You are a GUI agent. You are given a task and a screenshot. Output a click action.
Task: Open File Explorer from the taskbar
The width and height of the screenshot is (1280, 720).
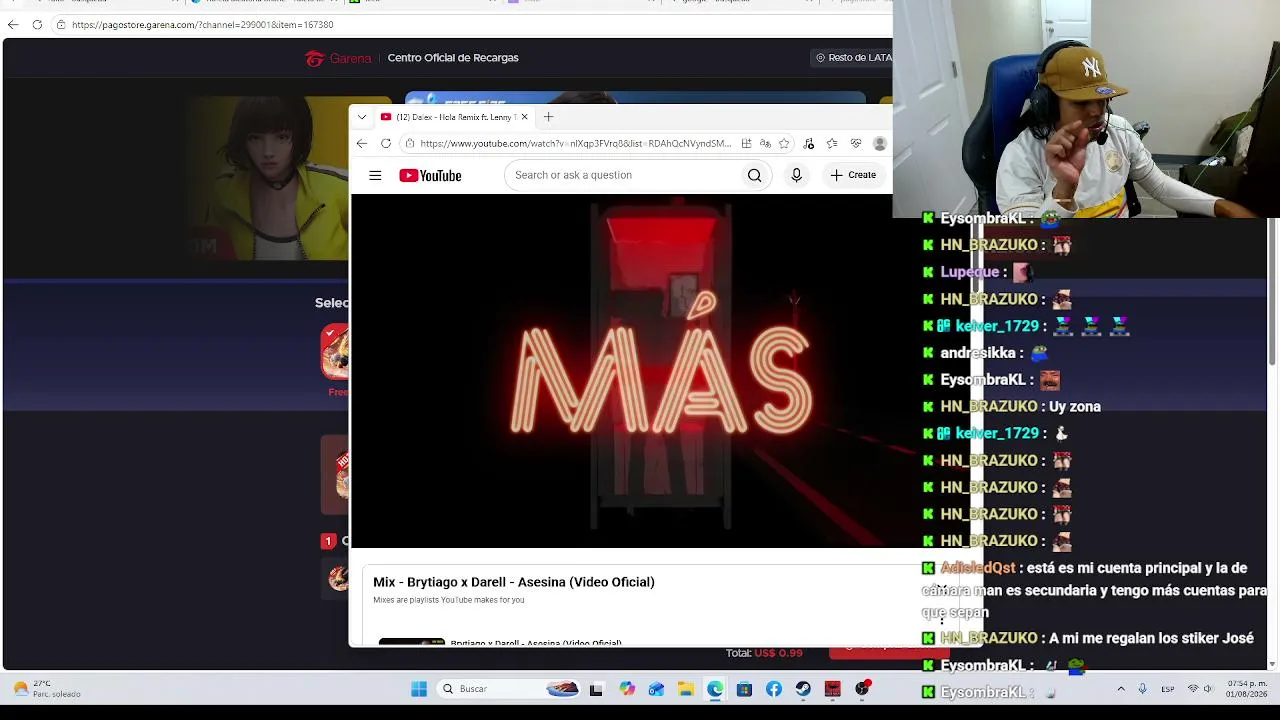coord(685,689)
